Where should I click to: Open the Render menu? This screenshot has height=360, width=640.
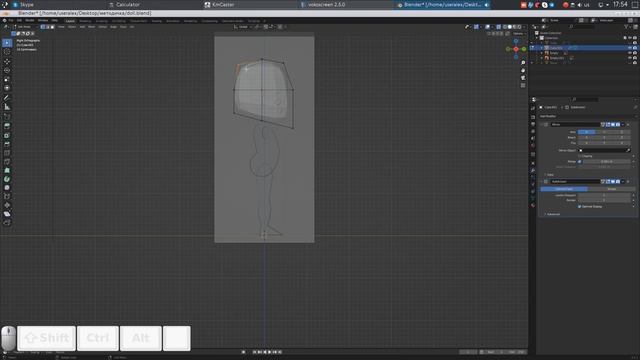(30, 20)
